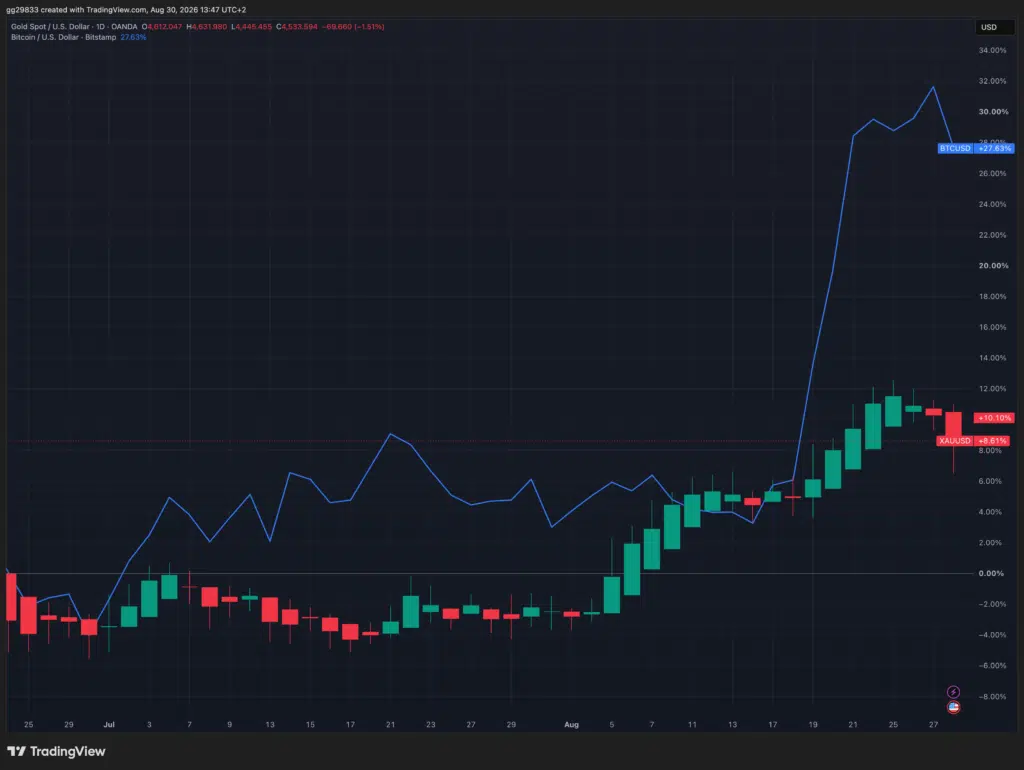Click the −4.00% price axis label

click(992, 634)
